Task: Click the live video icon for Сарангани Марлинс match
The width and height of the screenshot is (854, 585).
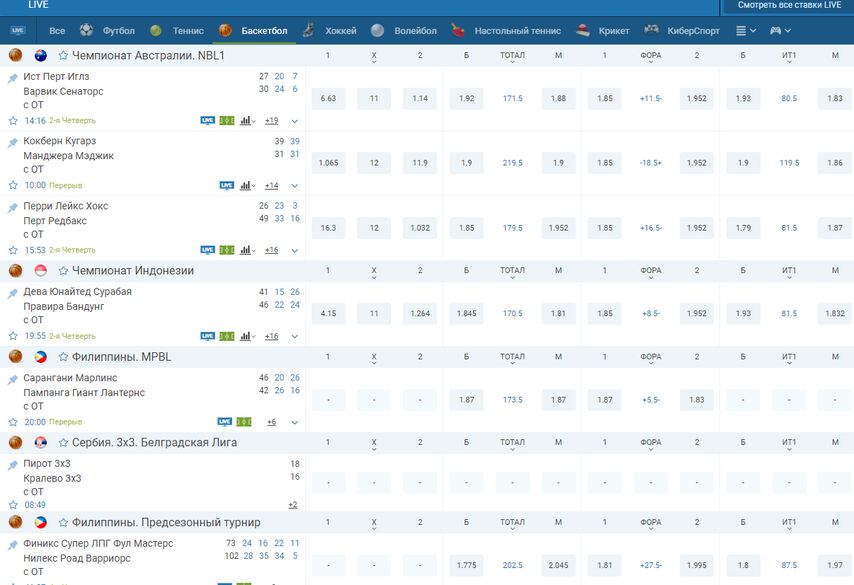Action: 225,422
